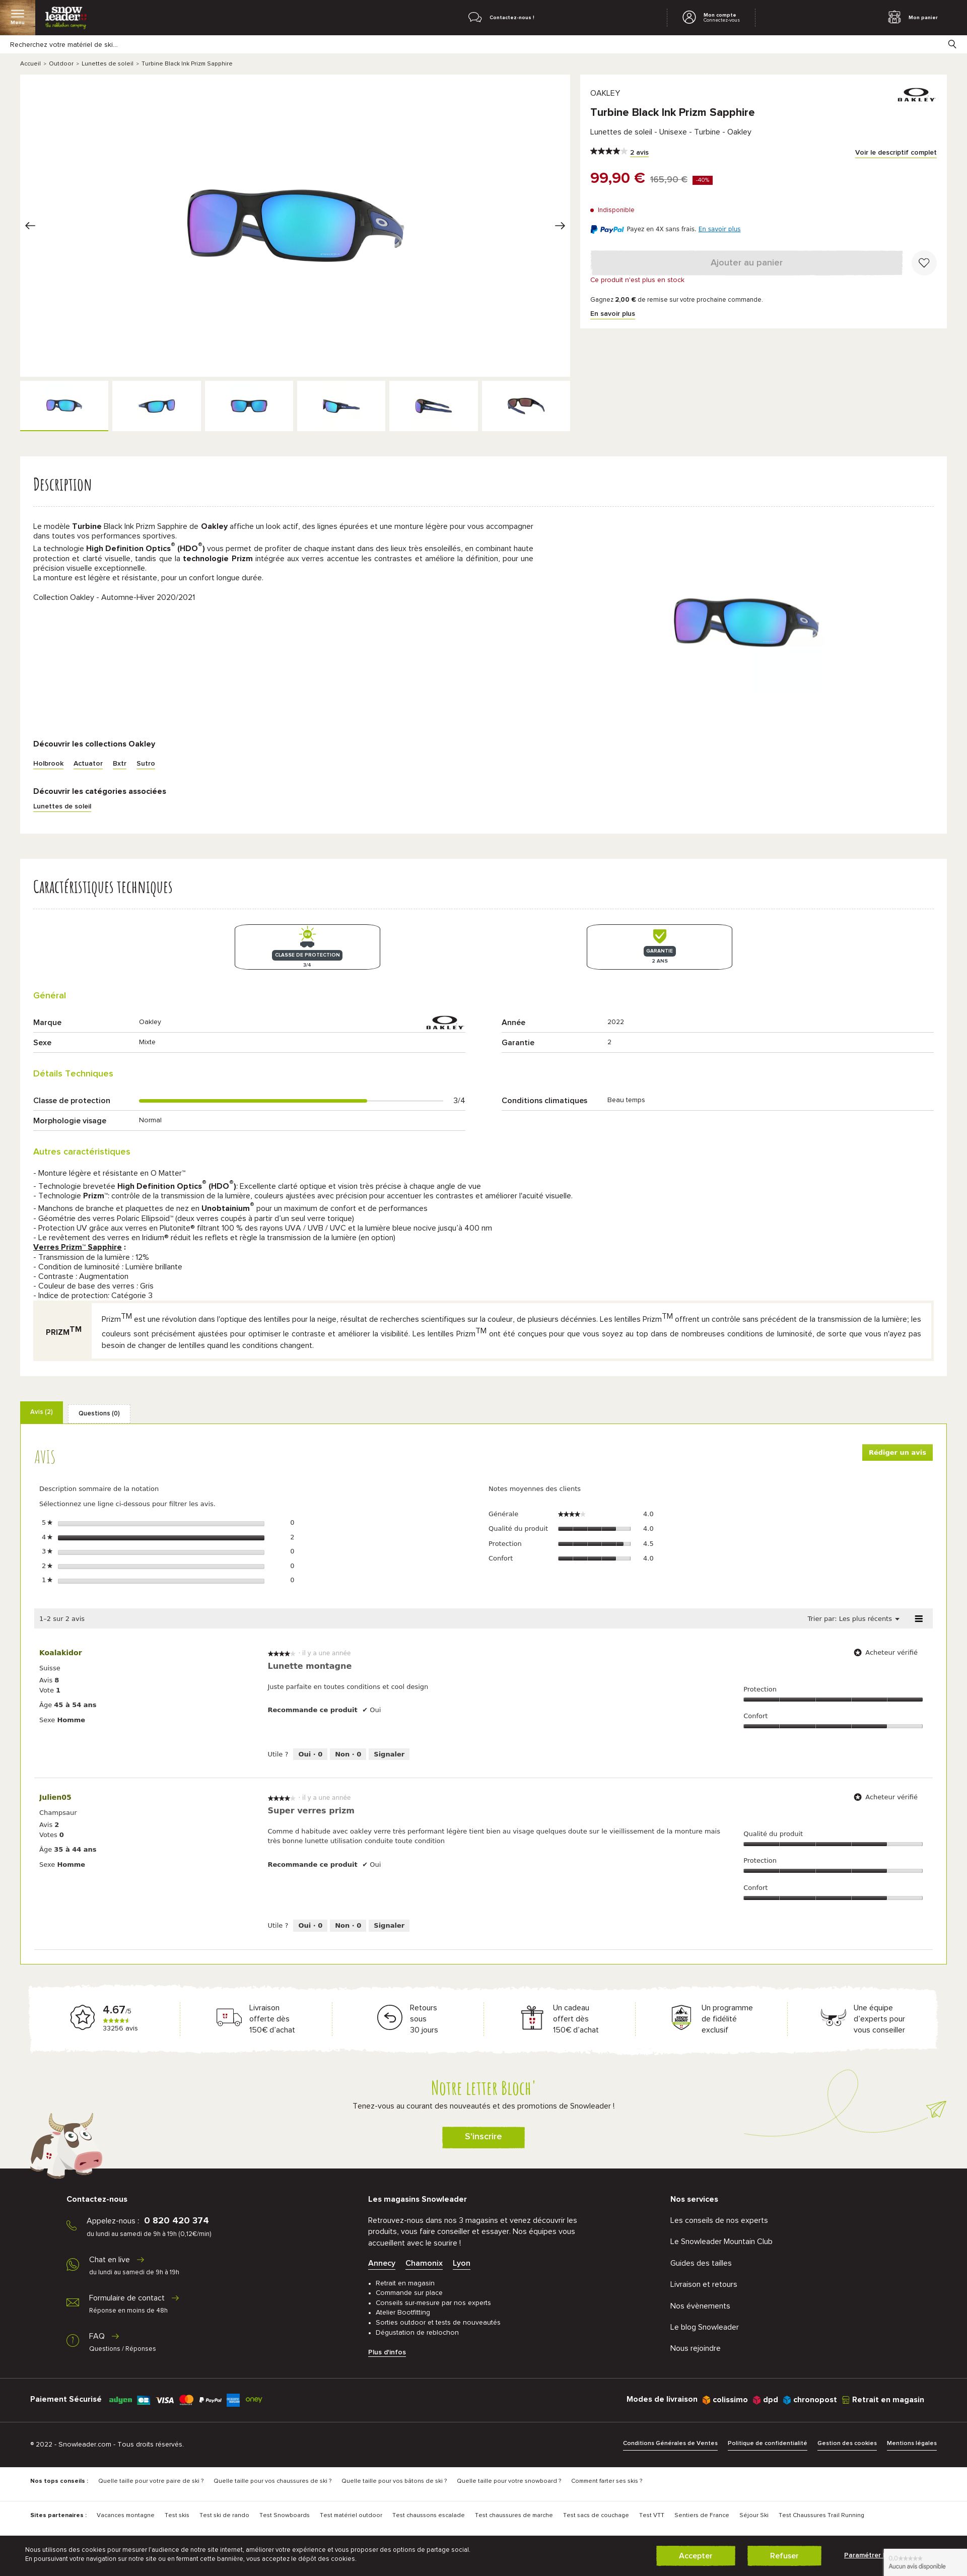This screenshot has height=2576, width=967.
Task: Open Test Snowboards partner site link
Action: pyautogui.click(x=284, y=2515)
